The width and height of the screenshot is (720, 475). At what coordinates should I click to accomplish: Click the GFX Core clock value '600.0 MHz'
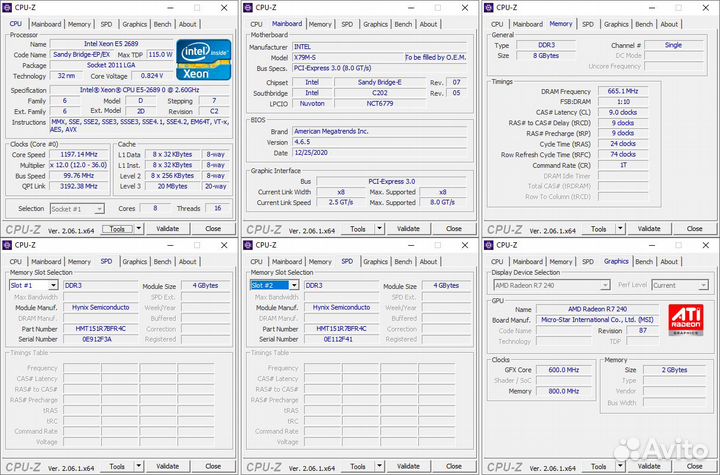tap(563, 370)
